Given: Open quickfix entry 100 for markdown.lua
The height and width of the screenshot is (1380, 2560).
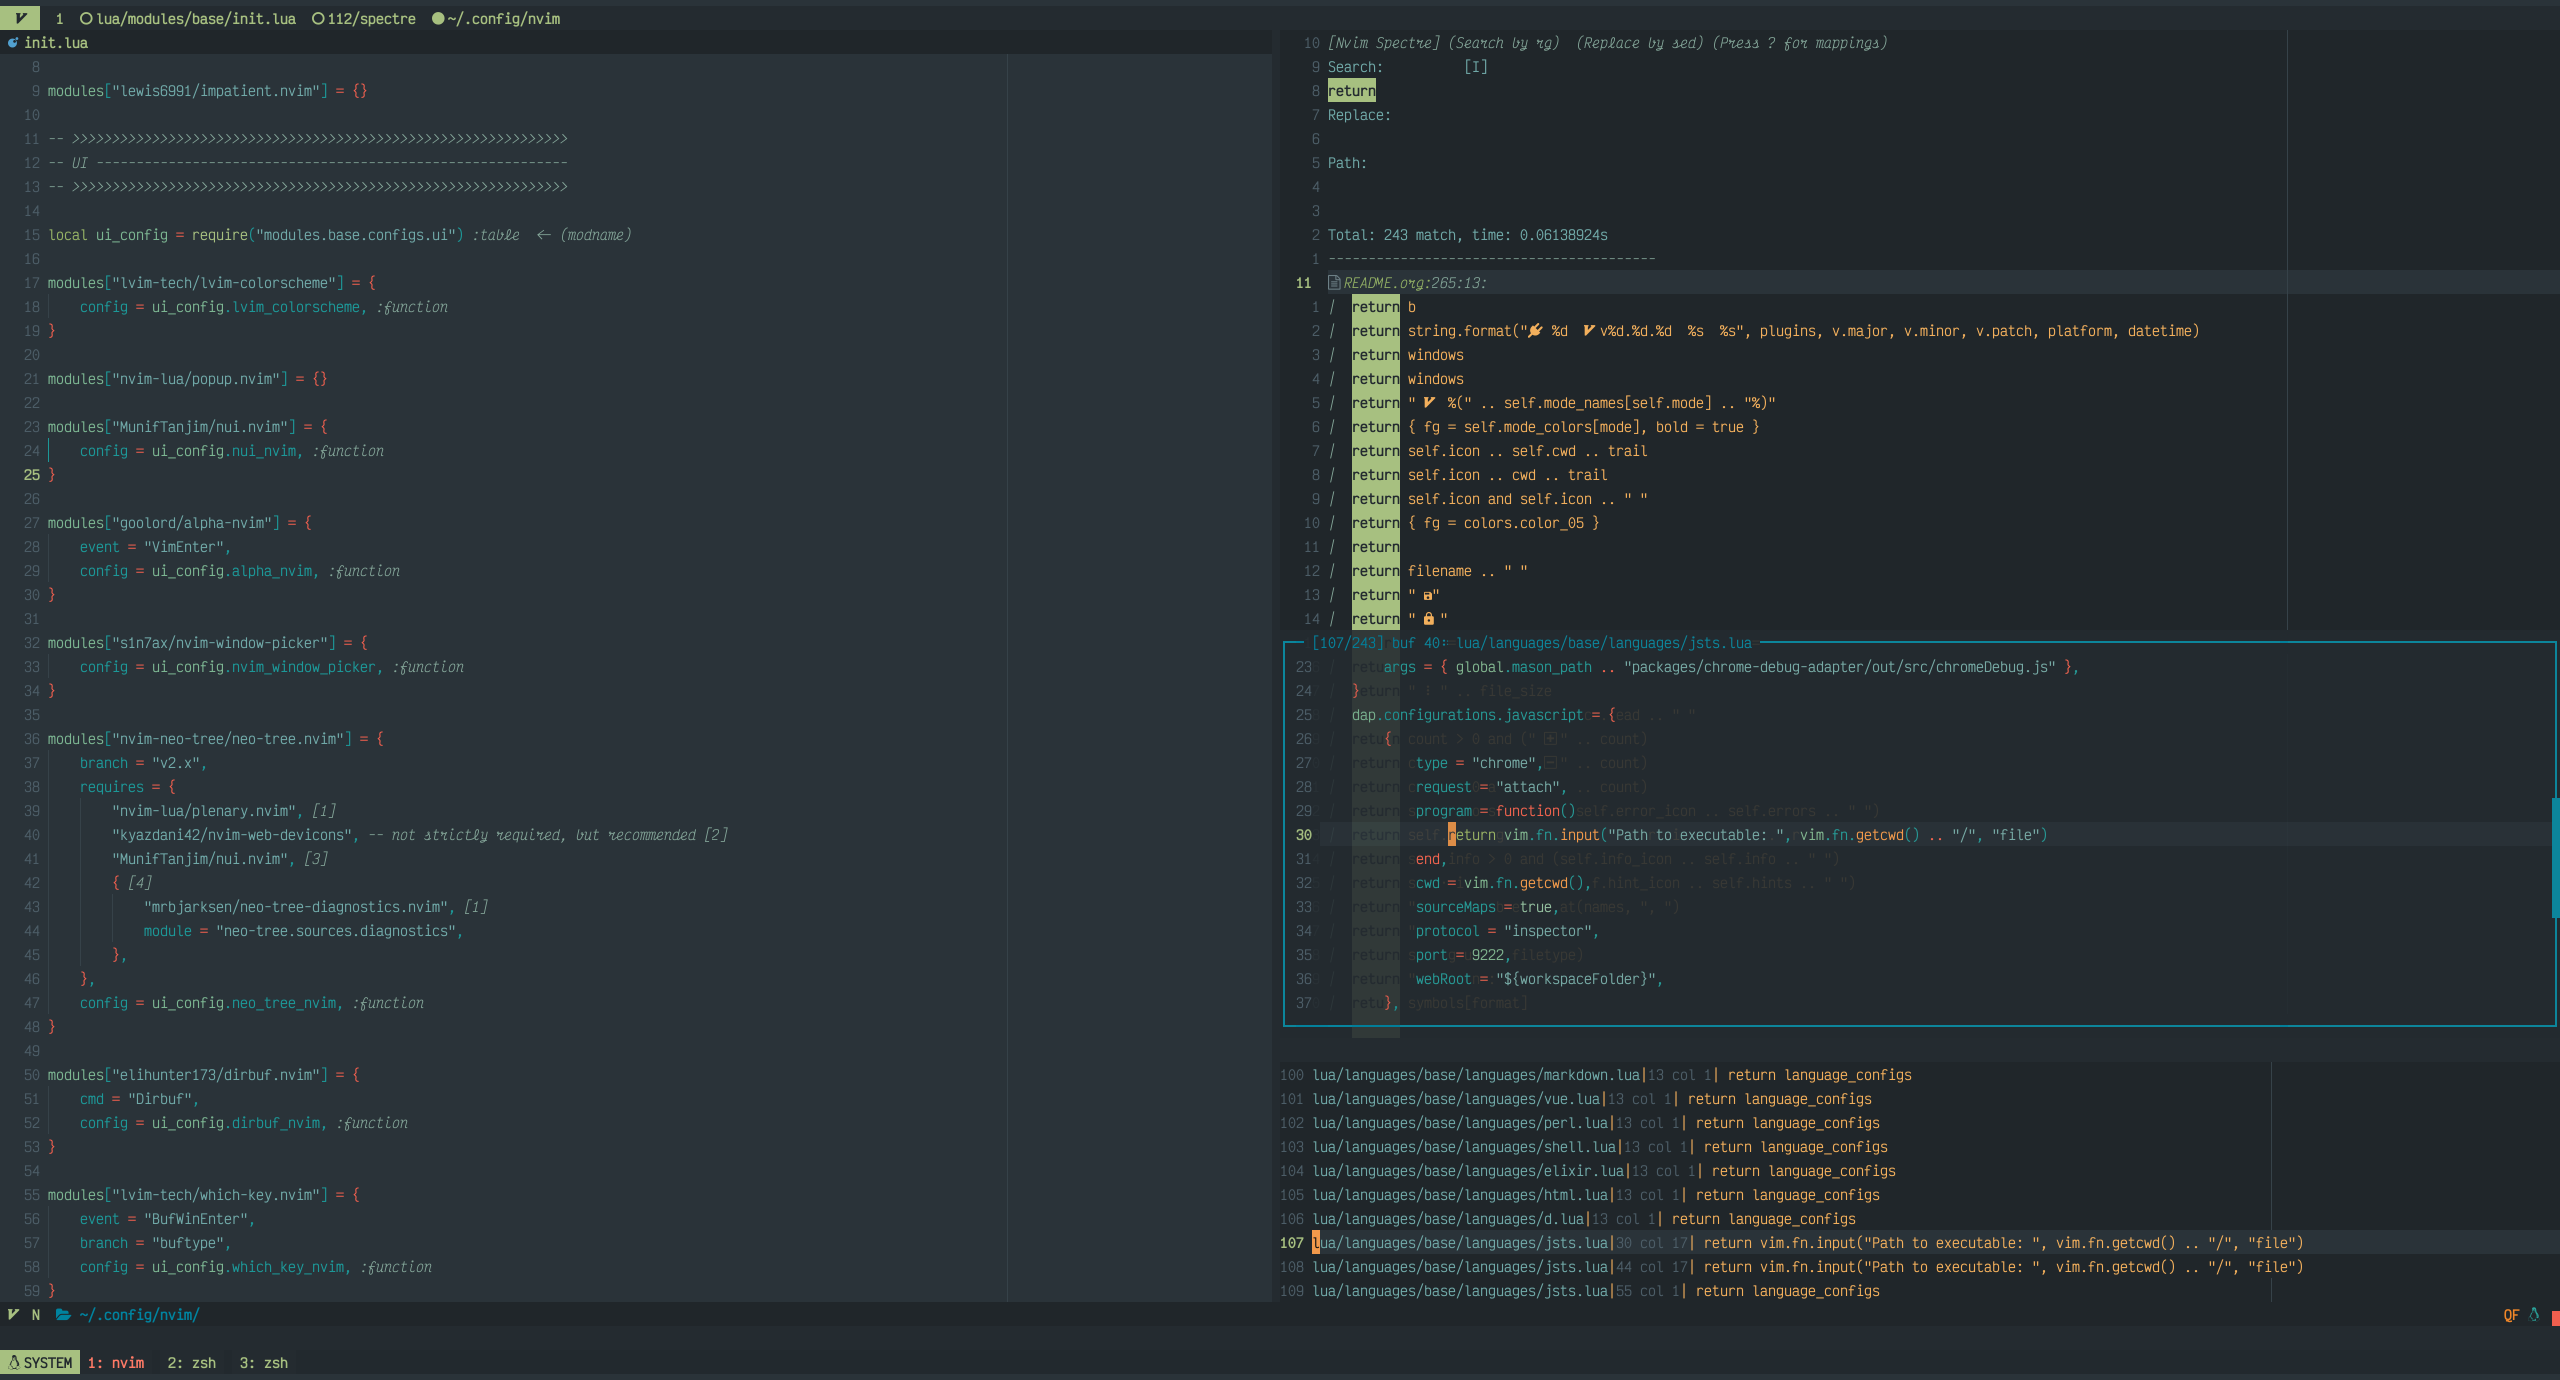Looking at the screenshot, I should [x=1476, y=1075].
